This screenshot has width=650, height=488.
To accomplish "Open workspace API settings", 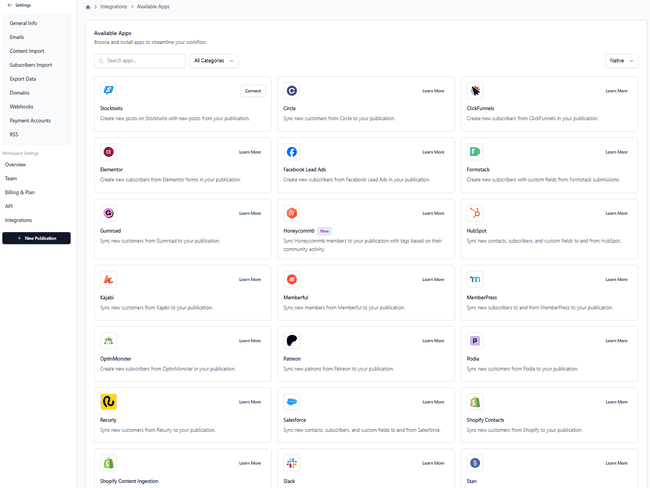I will pos(9,206).
